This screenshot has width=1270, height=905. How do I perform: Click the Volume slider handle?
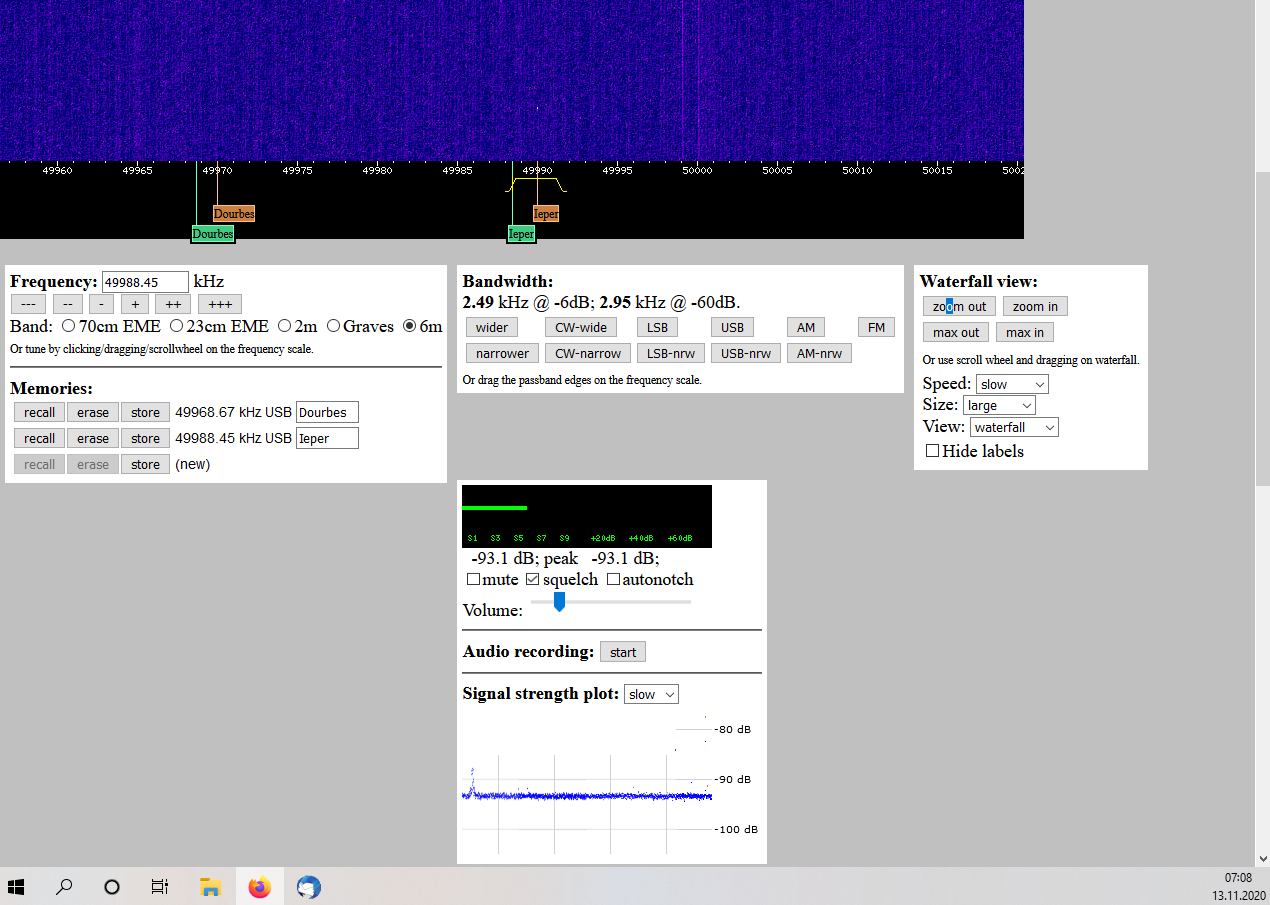point(560,601)
